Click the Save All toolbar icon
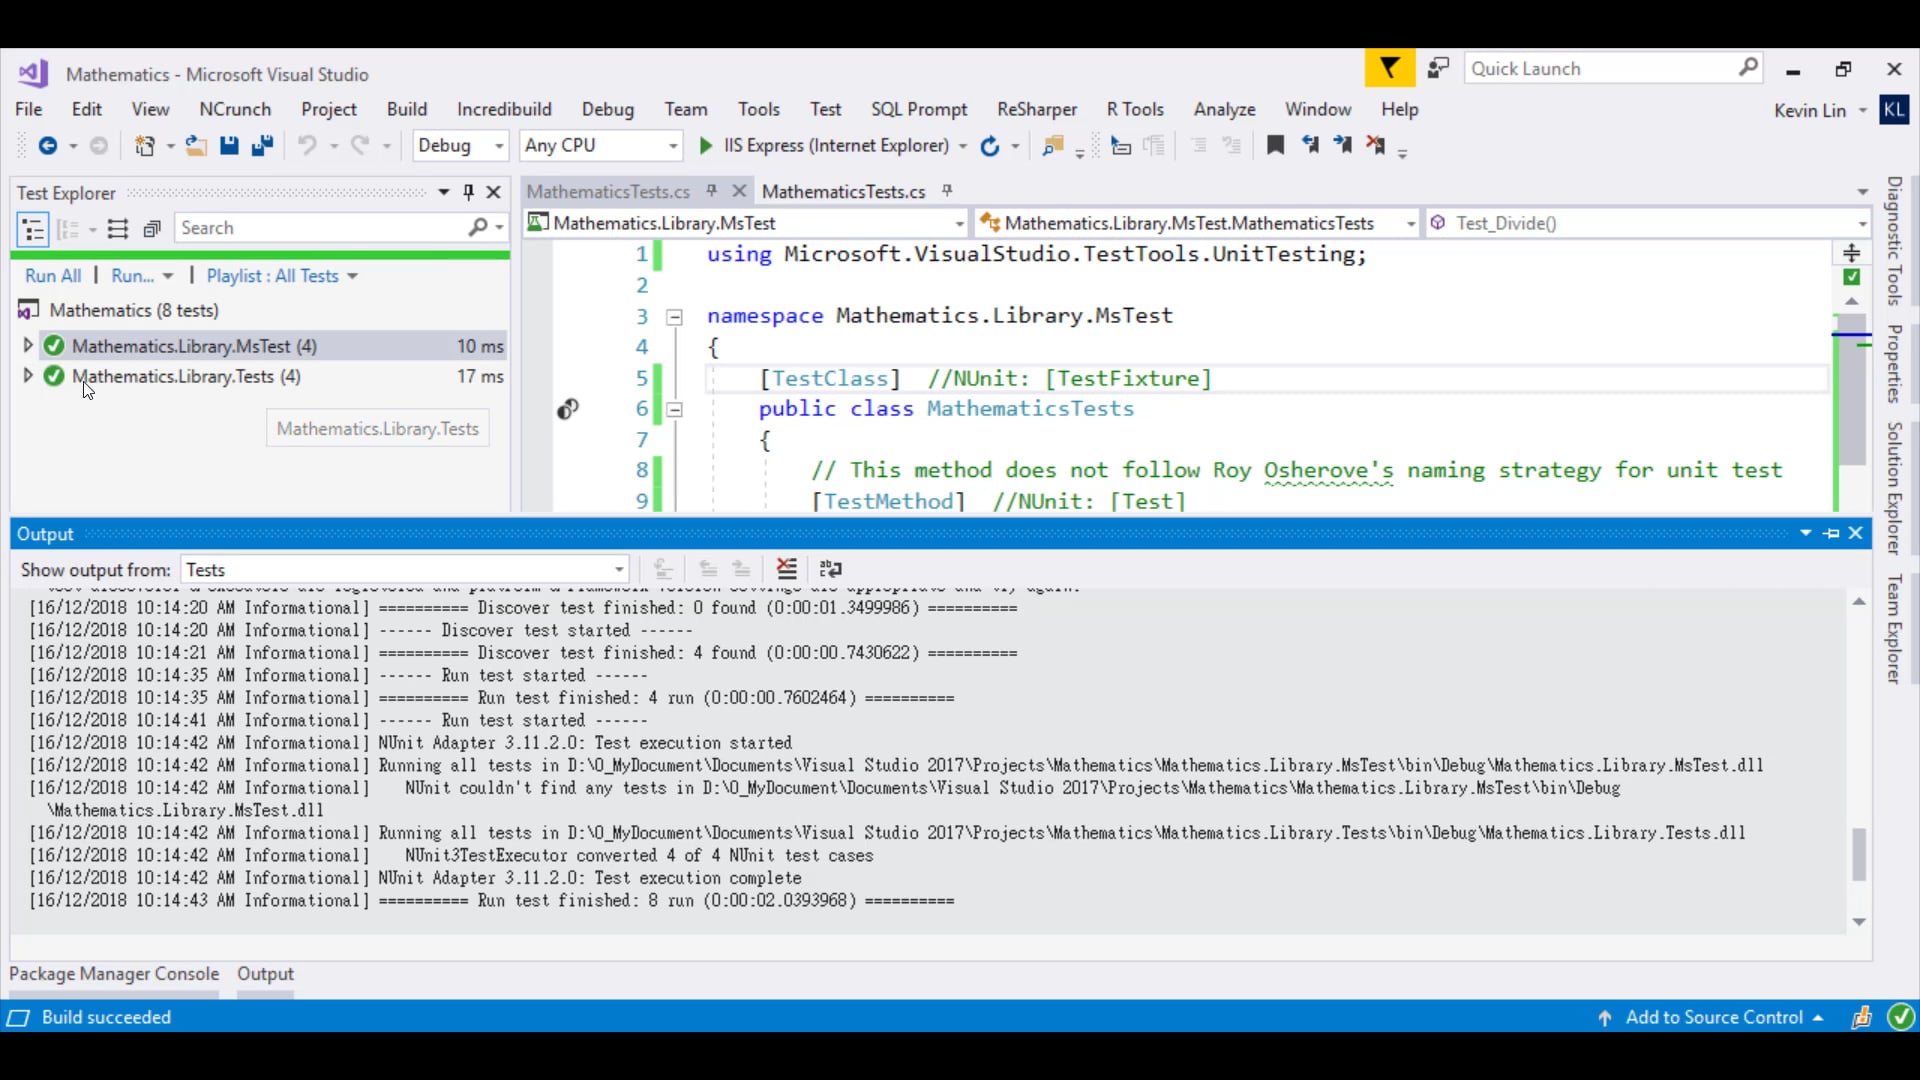This screenshot has width=1920, height=1080. (262, 146)
